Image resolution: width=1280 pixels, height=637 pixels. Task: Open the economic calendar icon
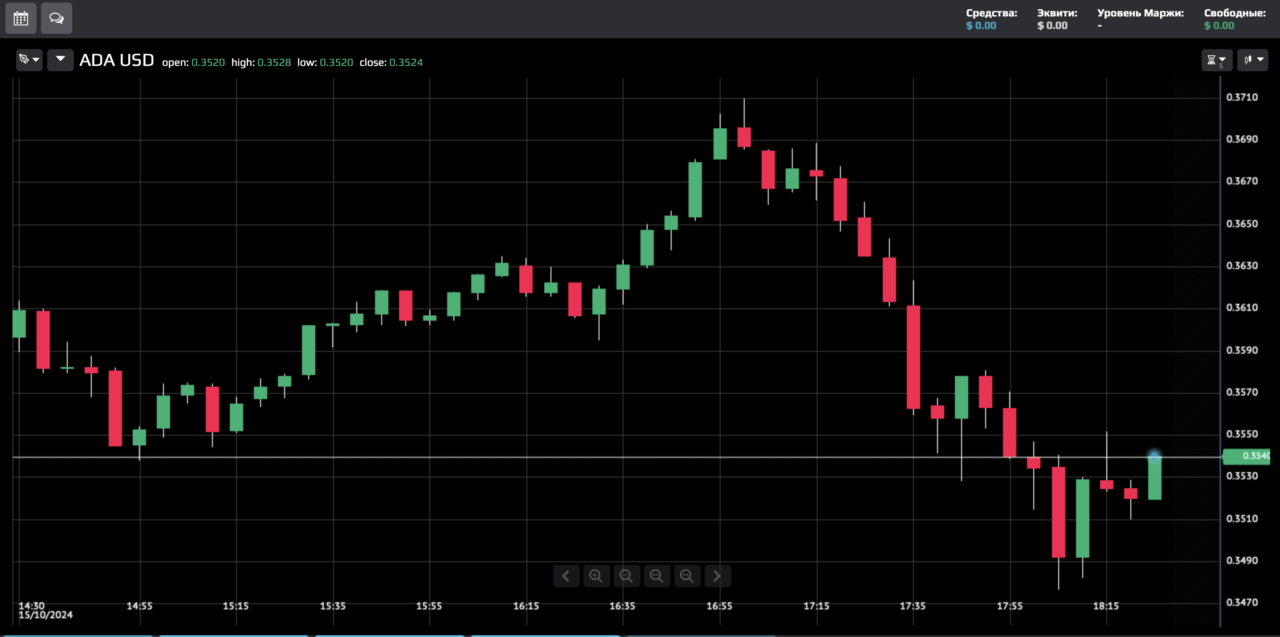coord(20,18)
